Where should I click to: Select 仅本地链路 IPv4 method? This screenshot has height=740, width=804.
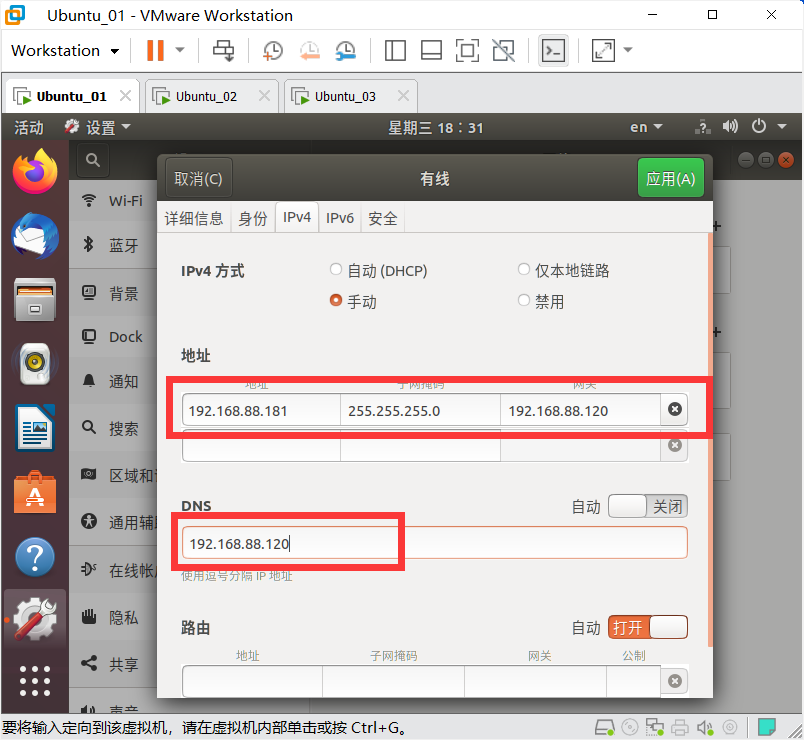pyautogui.click(x=563, y=270)
